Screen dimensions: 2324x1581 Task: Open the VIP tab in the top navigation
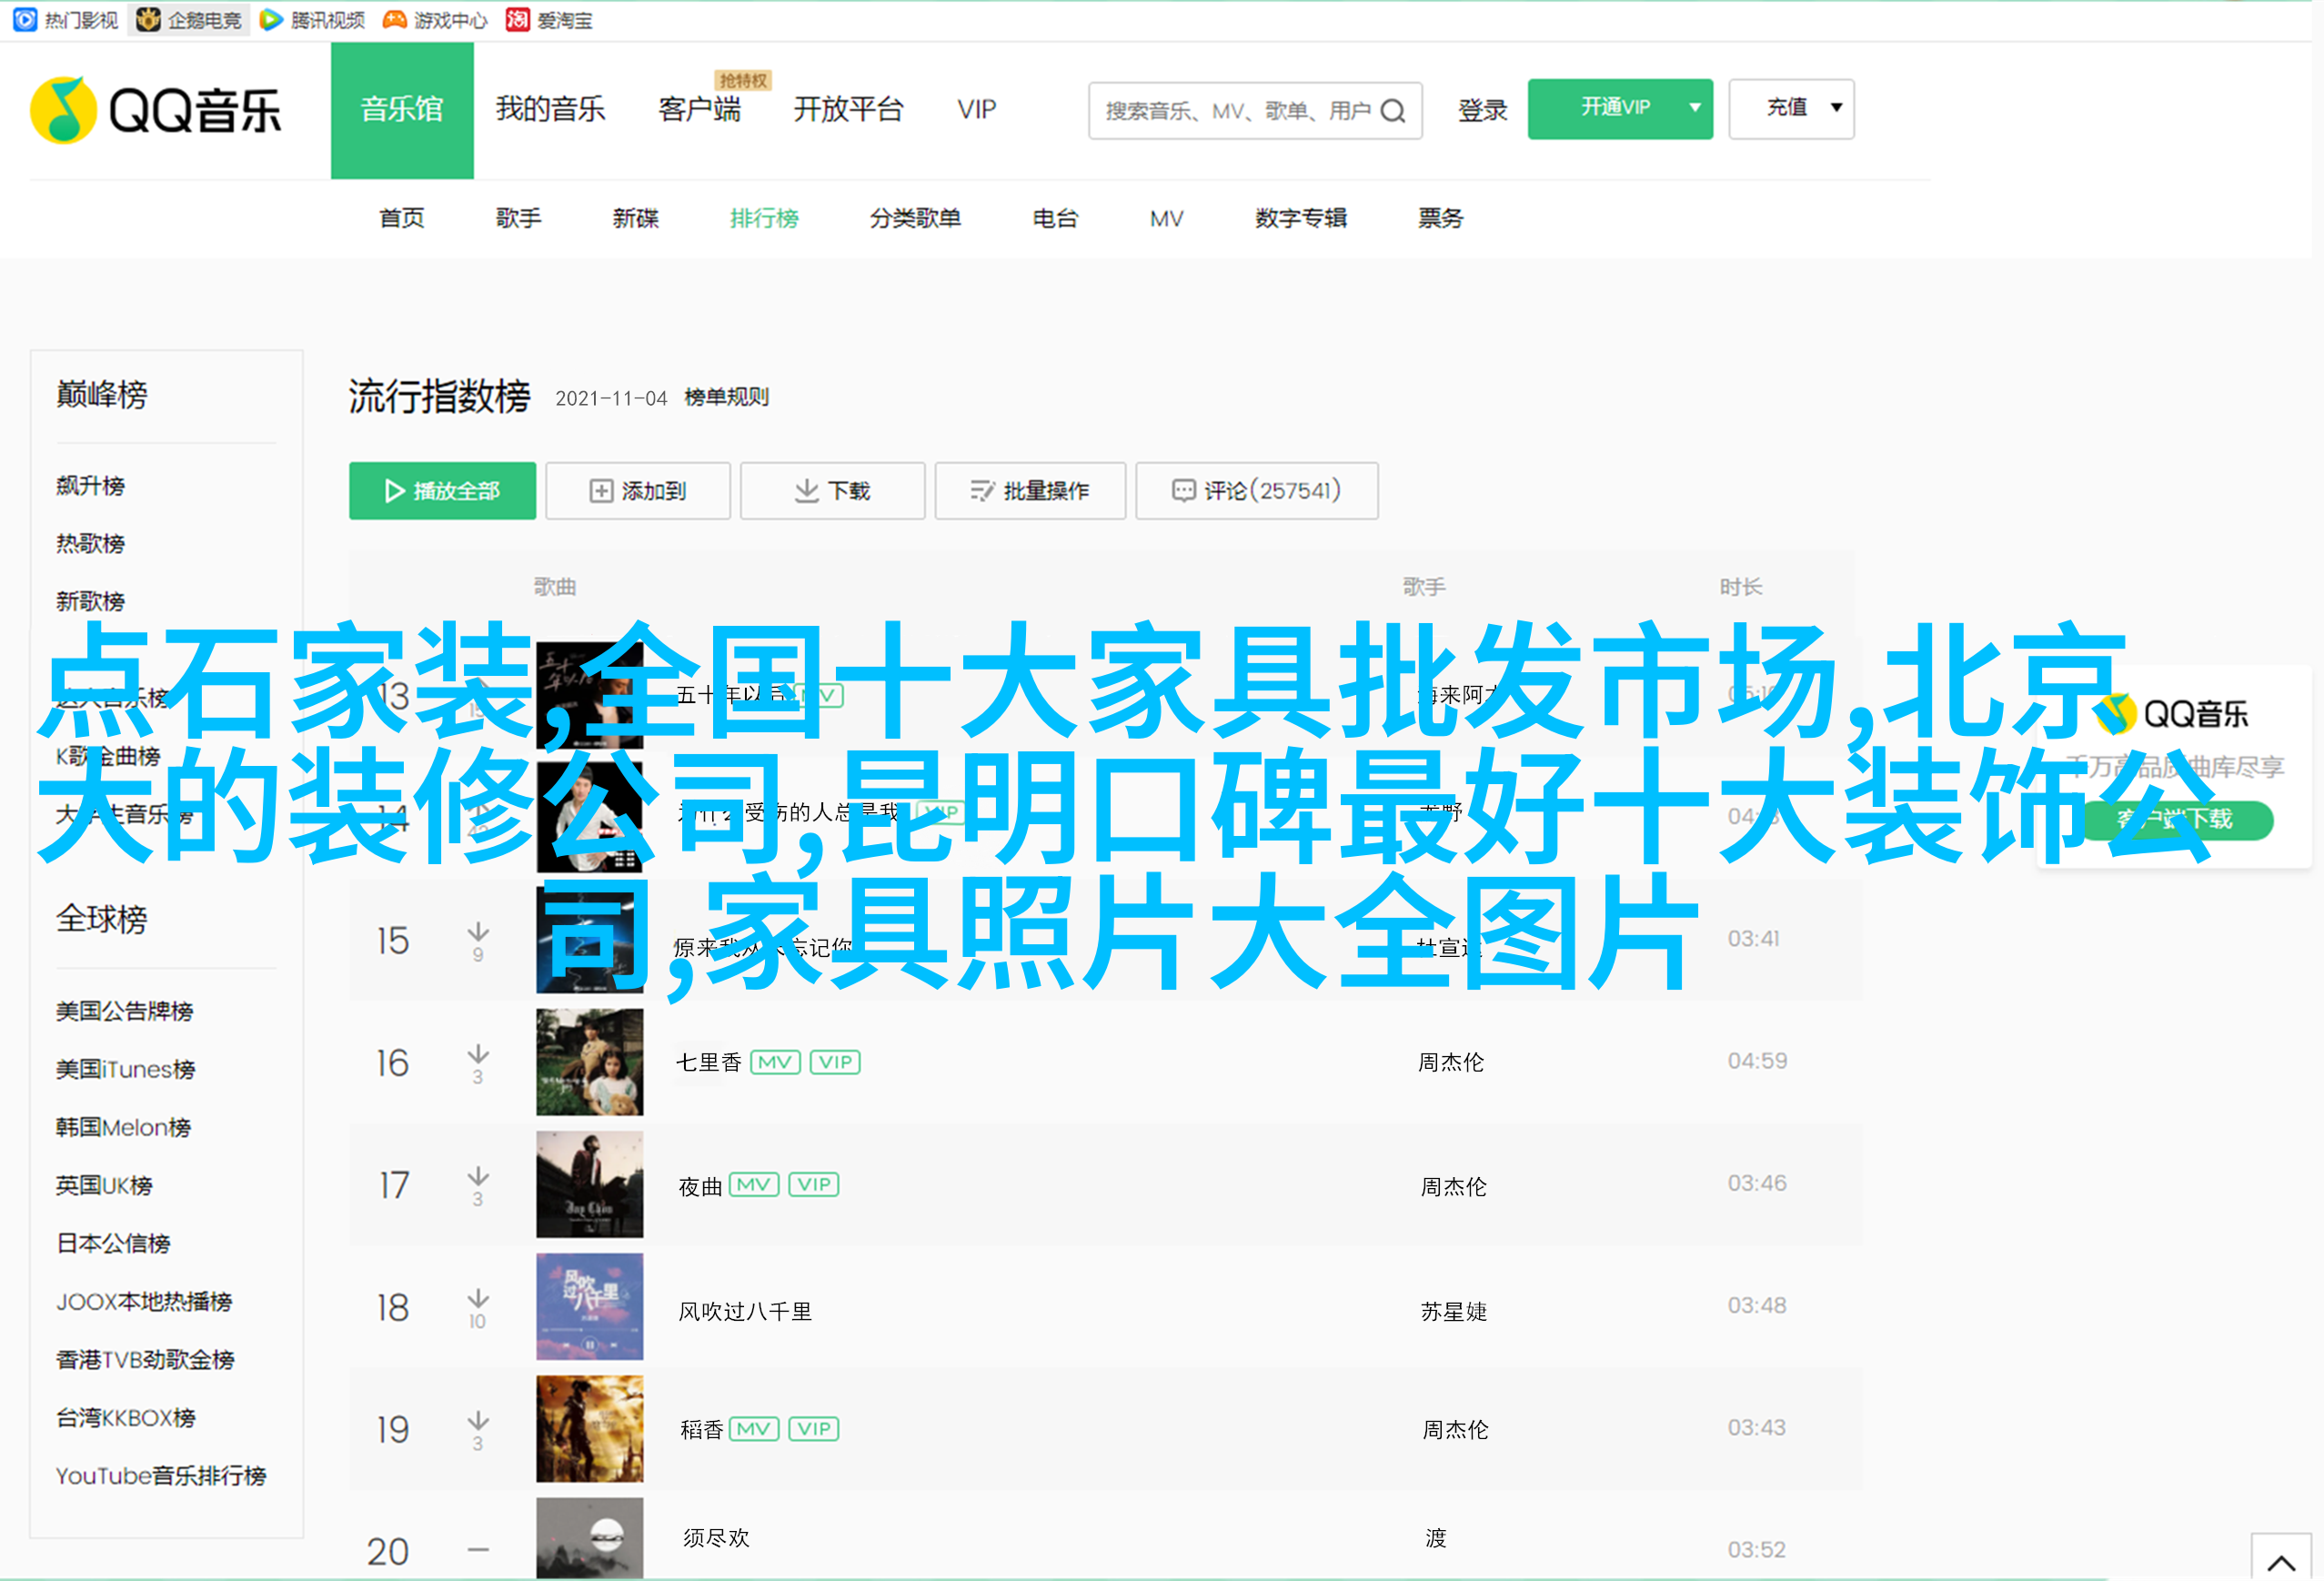point(976,109)
